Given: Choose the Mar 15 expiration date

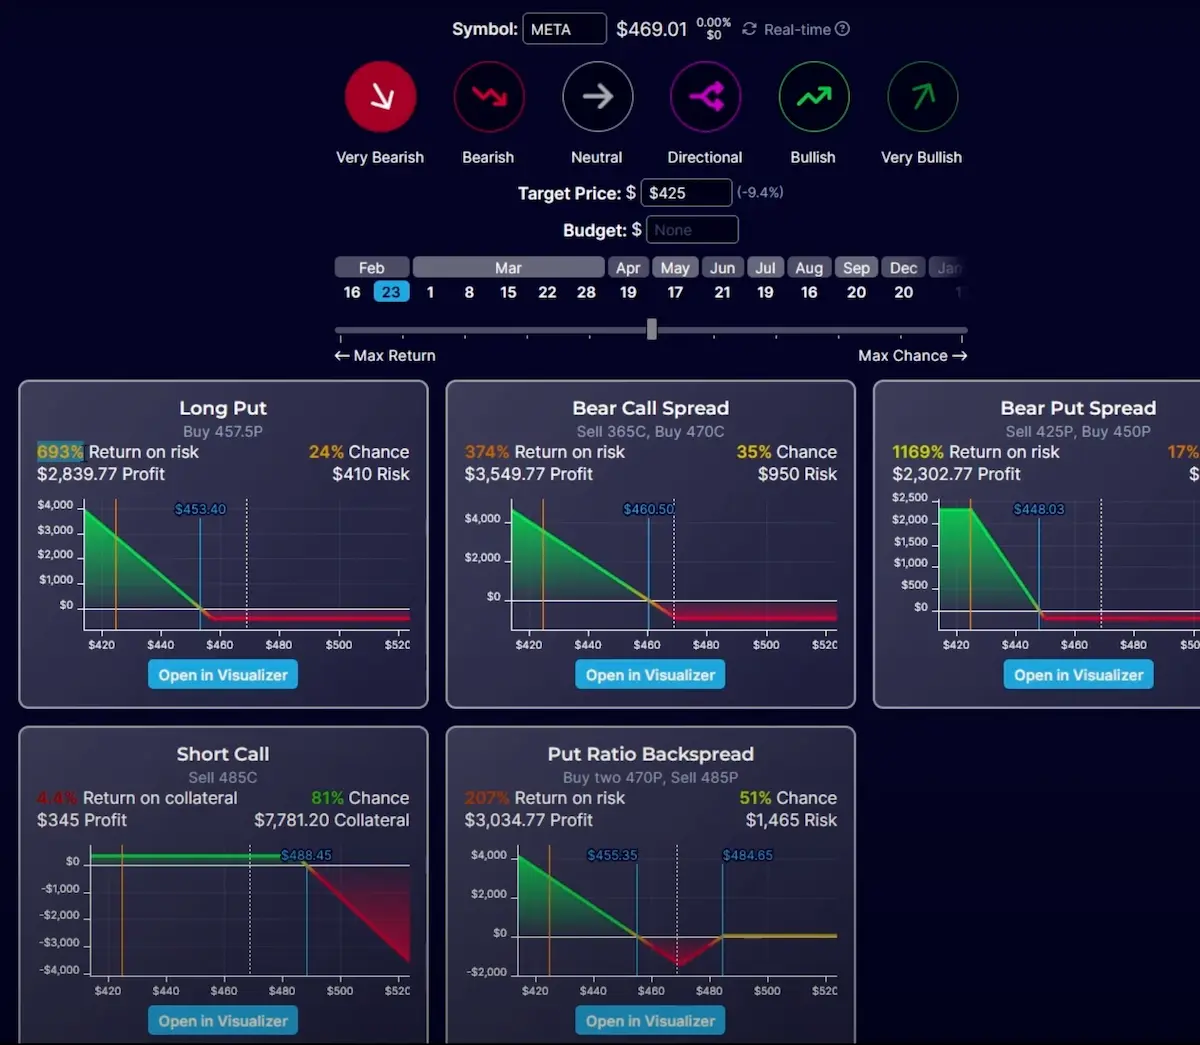Looking at the screenshot, I should [508, 292].
